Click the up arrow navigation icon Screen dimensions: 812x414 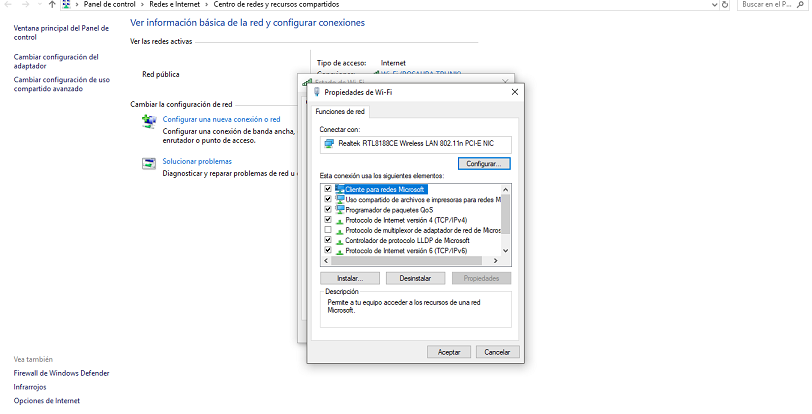pyautogui.click(x=52, y=4)
